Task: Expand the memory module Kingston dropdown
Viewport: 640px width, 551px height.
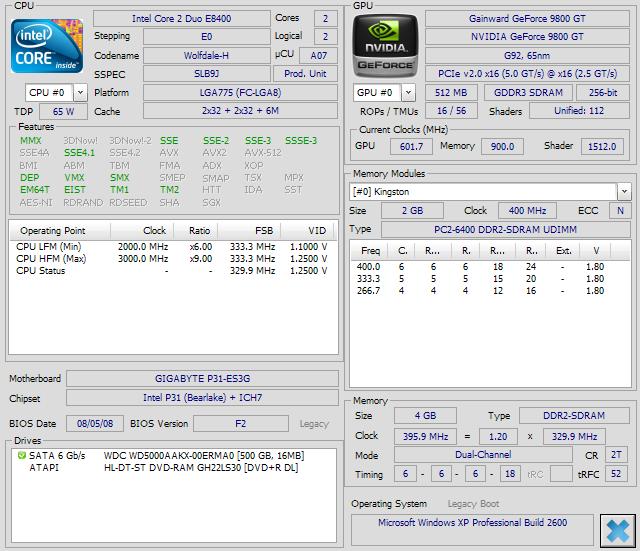Action: pyautogui.click(x=624, y=191)
